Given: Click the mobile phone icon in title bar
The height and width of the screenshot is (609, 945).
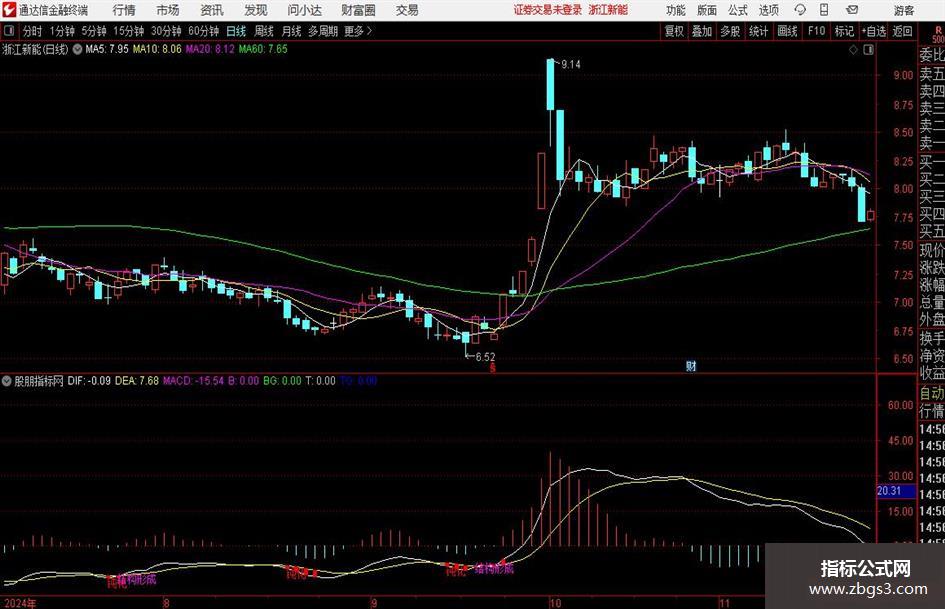Looking at the screenshot, I should coord(824,10).
